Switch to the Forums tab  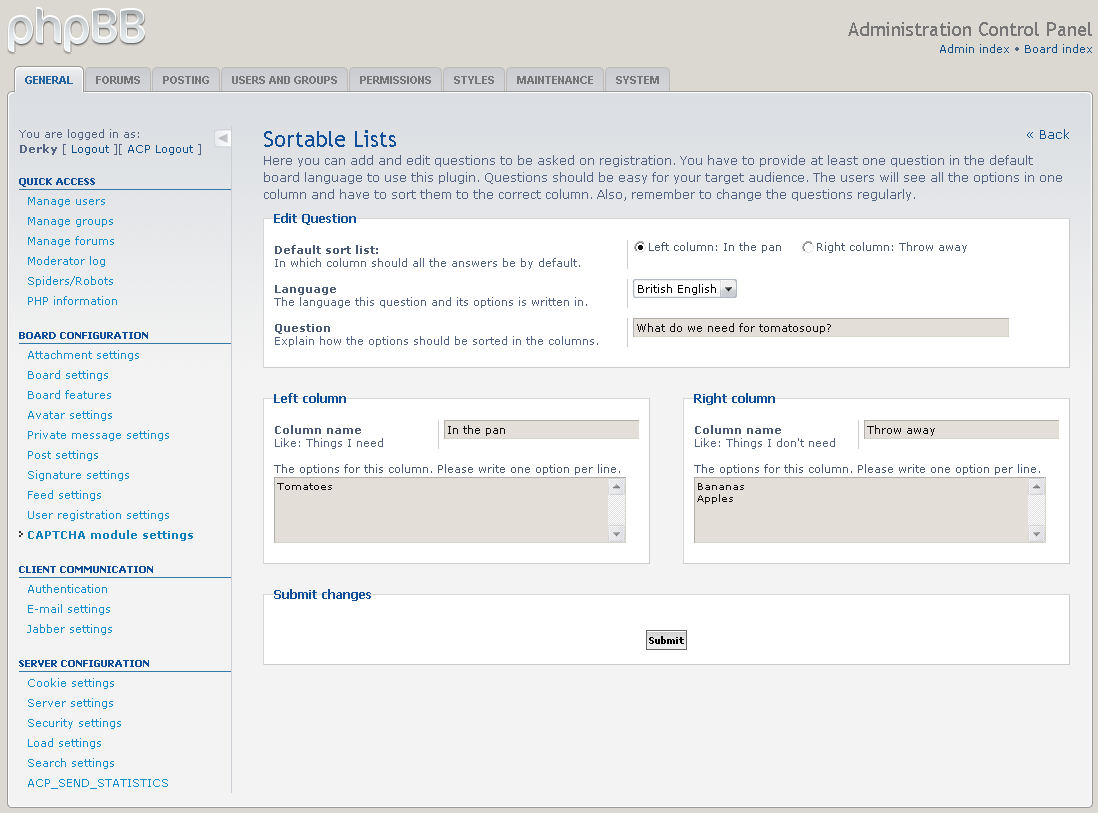tap(118, 80)
